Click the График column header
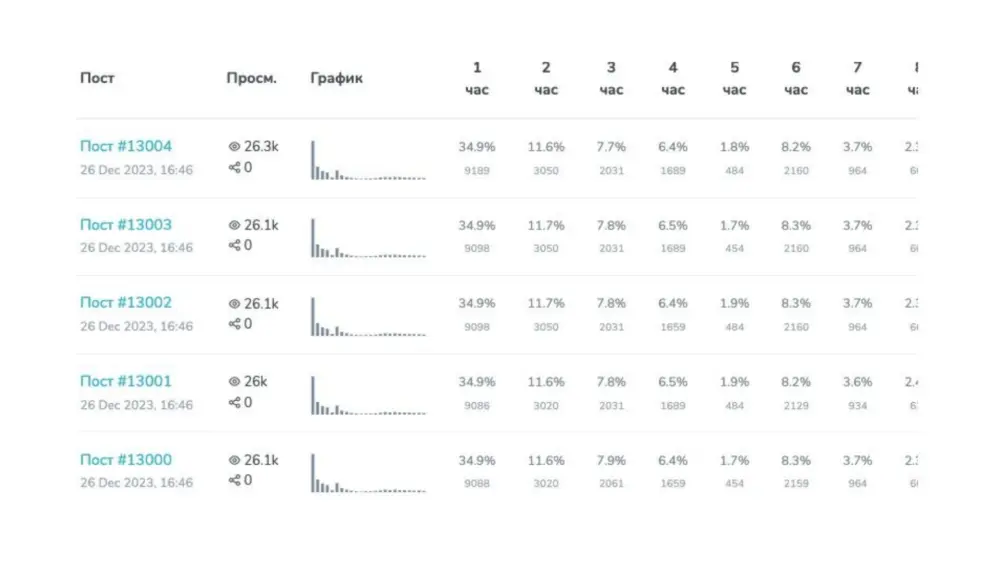The image size is (999, 562). click(337, 79)
